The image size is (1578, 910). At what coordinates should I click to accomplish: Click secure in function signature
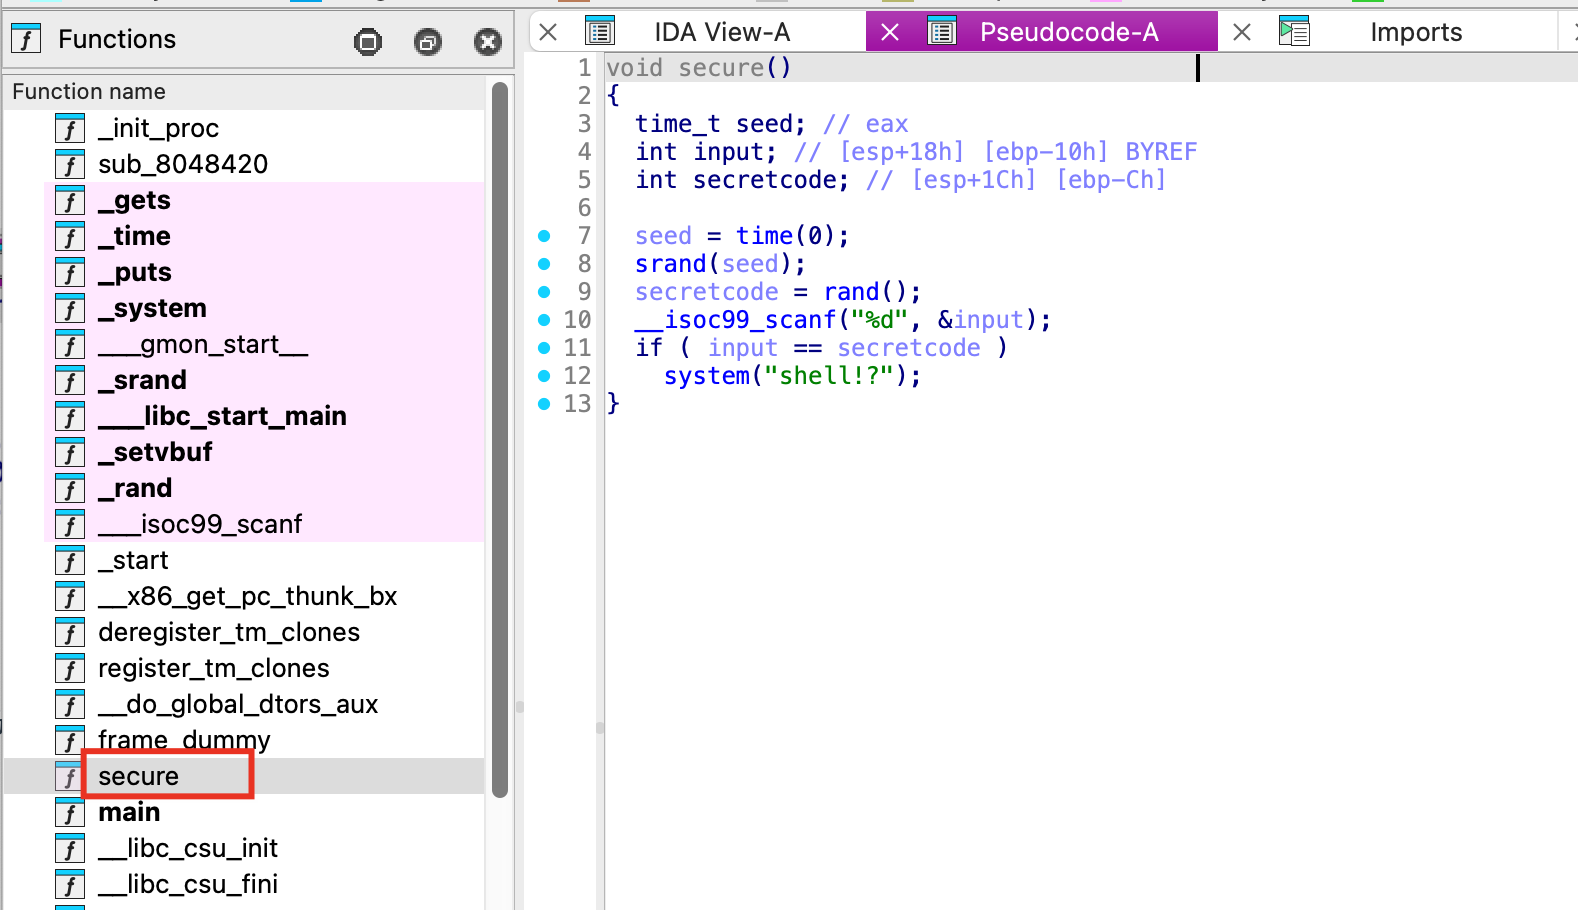(x=721, y=68)
